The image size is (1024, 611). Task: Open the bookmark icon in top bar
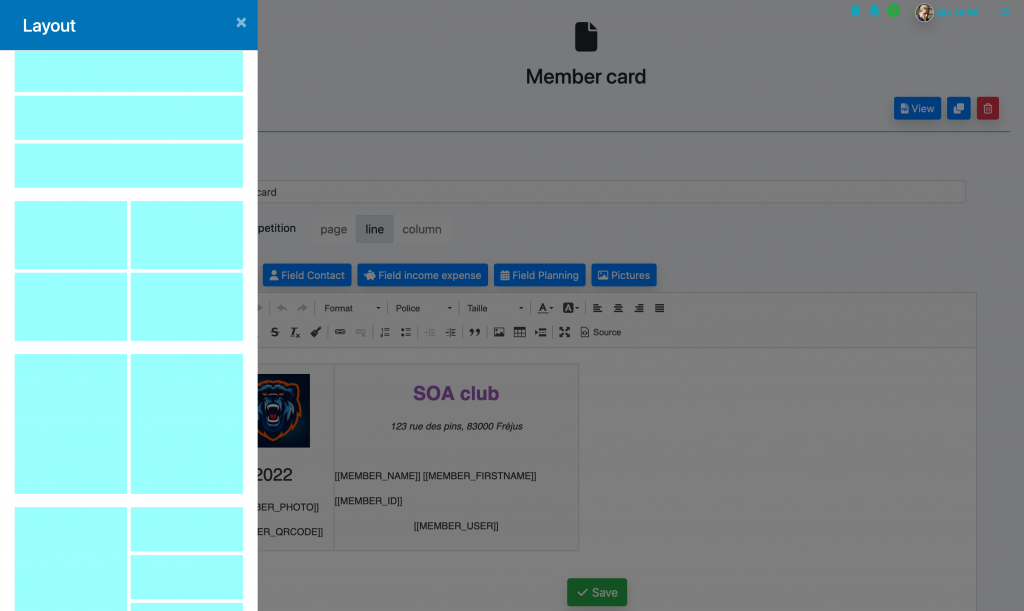tap(855, 11)
